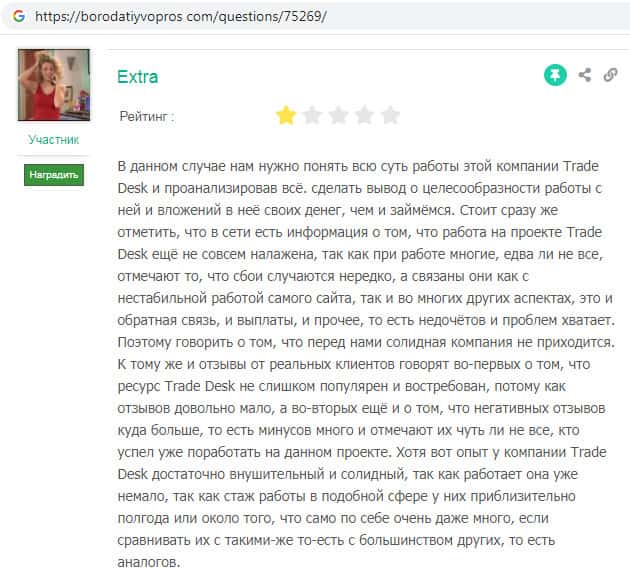This screenshot has height=571, width=630.
Task: Click the line starting 'полгода или около того'
Action: pyautogui.click(x=333, y=518)
